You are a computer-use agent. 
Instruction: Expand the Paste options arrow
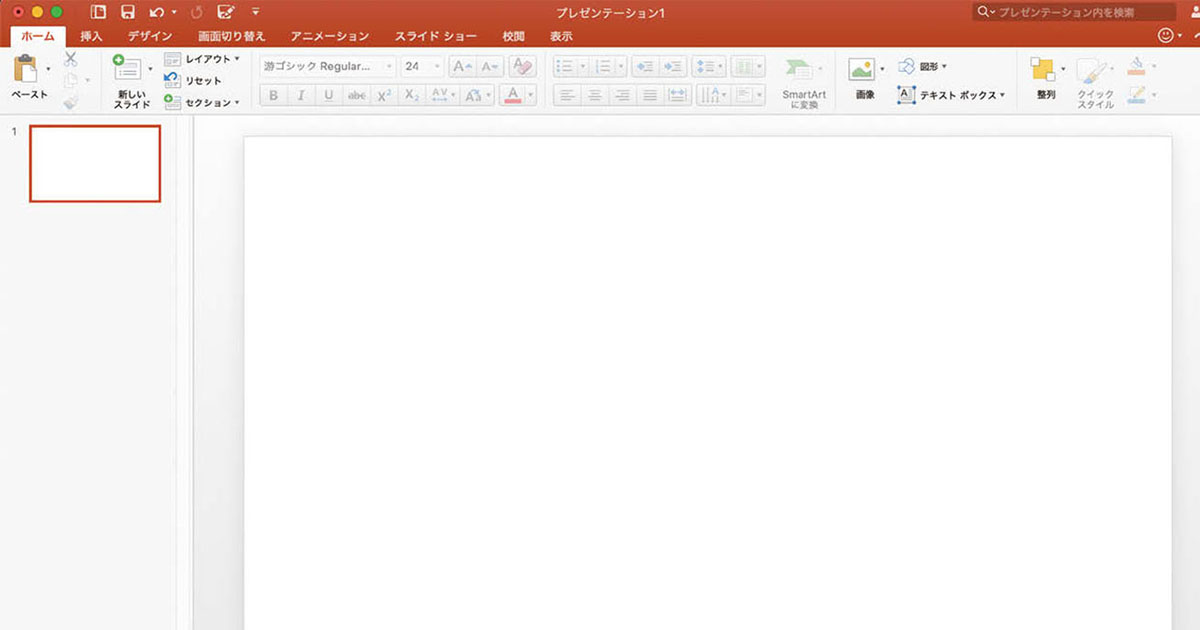[x=48, y=70]
